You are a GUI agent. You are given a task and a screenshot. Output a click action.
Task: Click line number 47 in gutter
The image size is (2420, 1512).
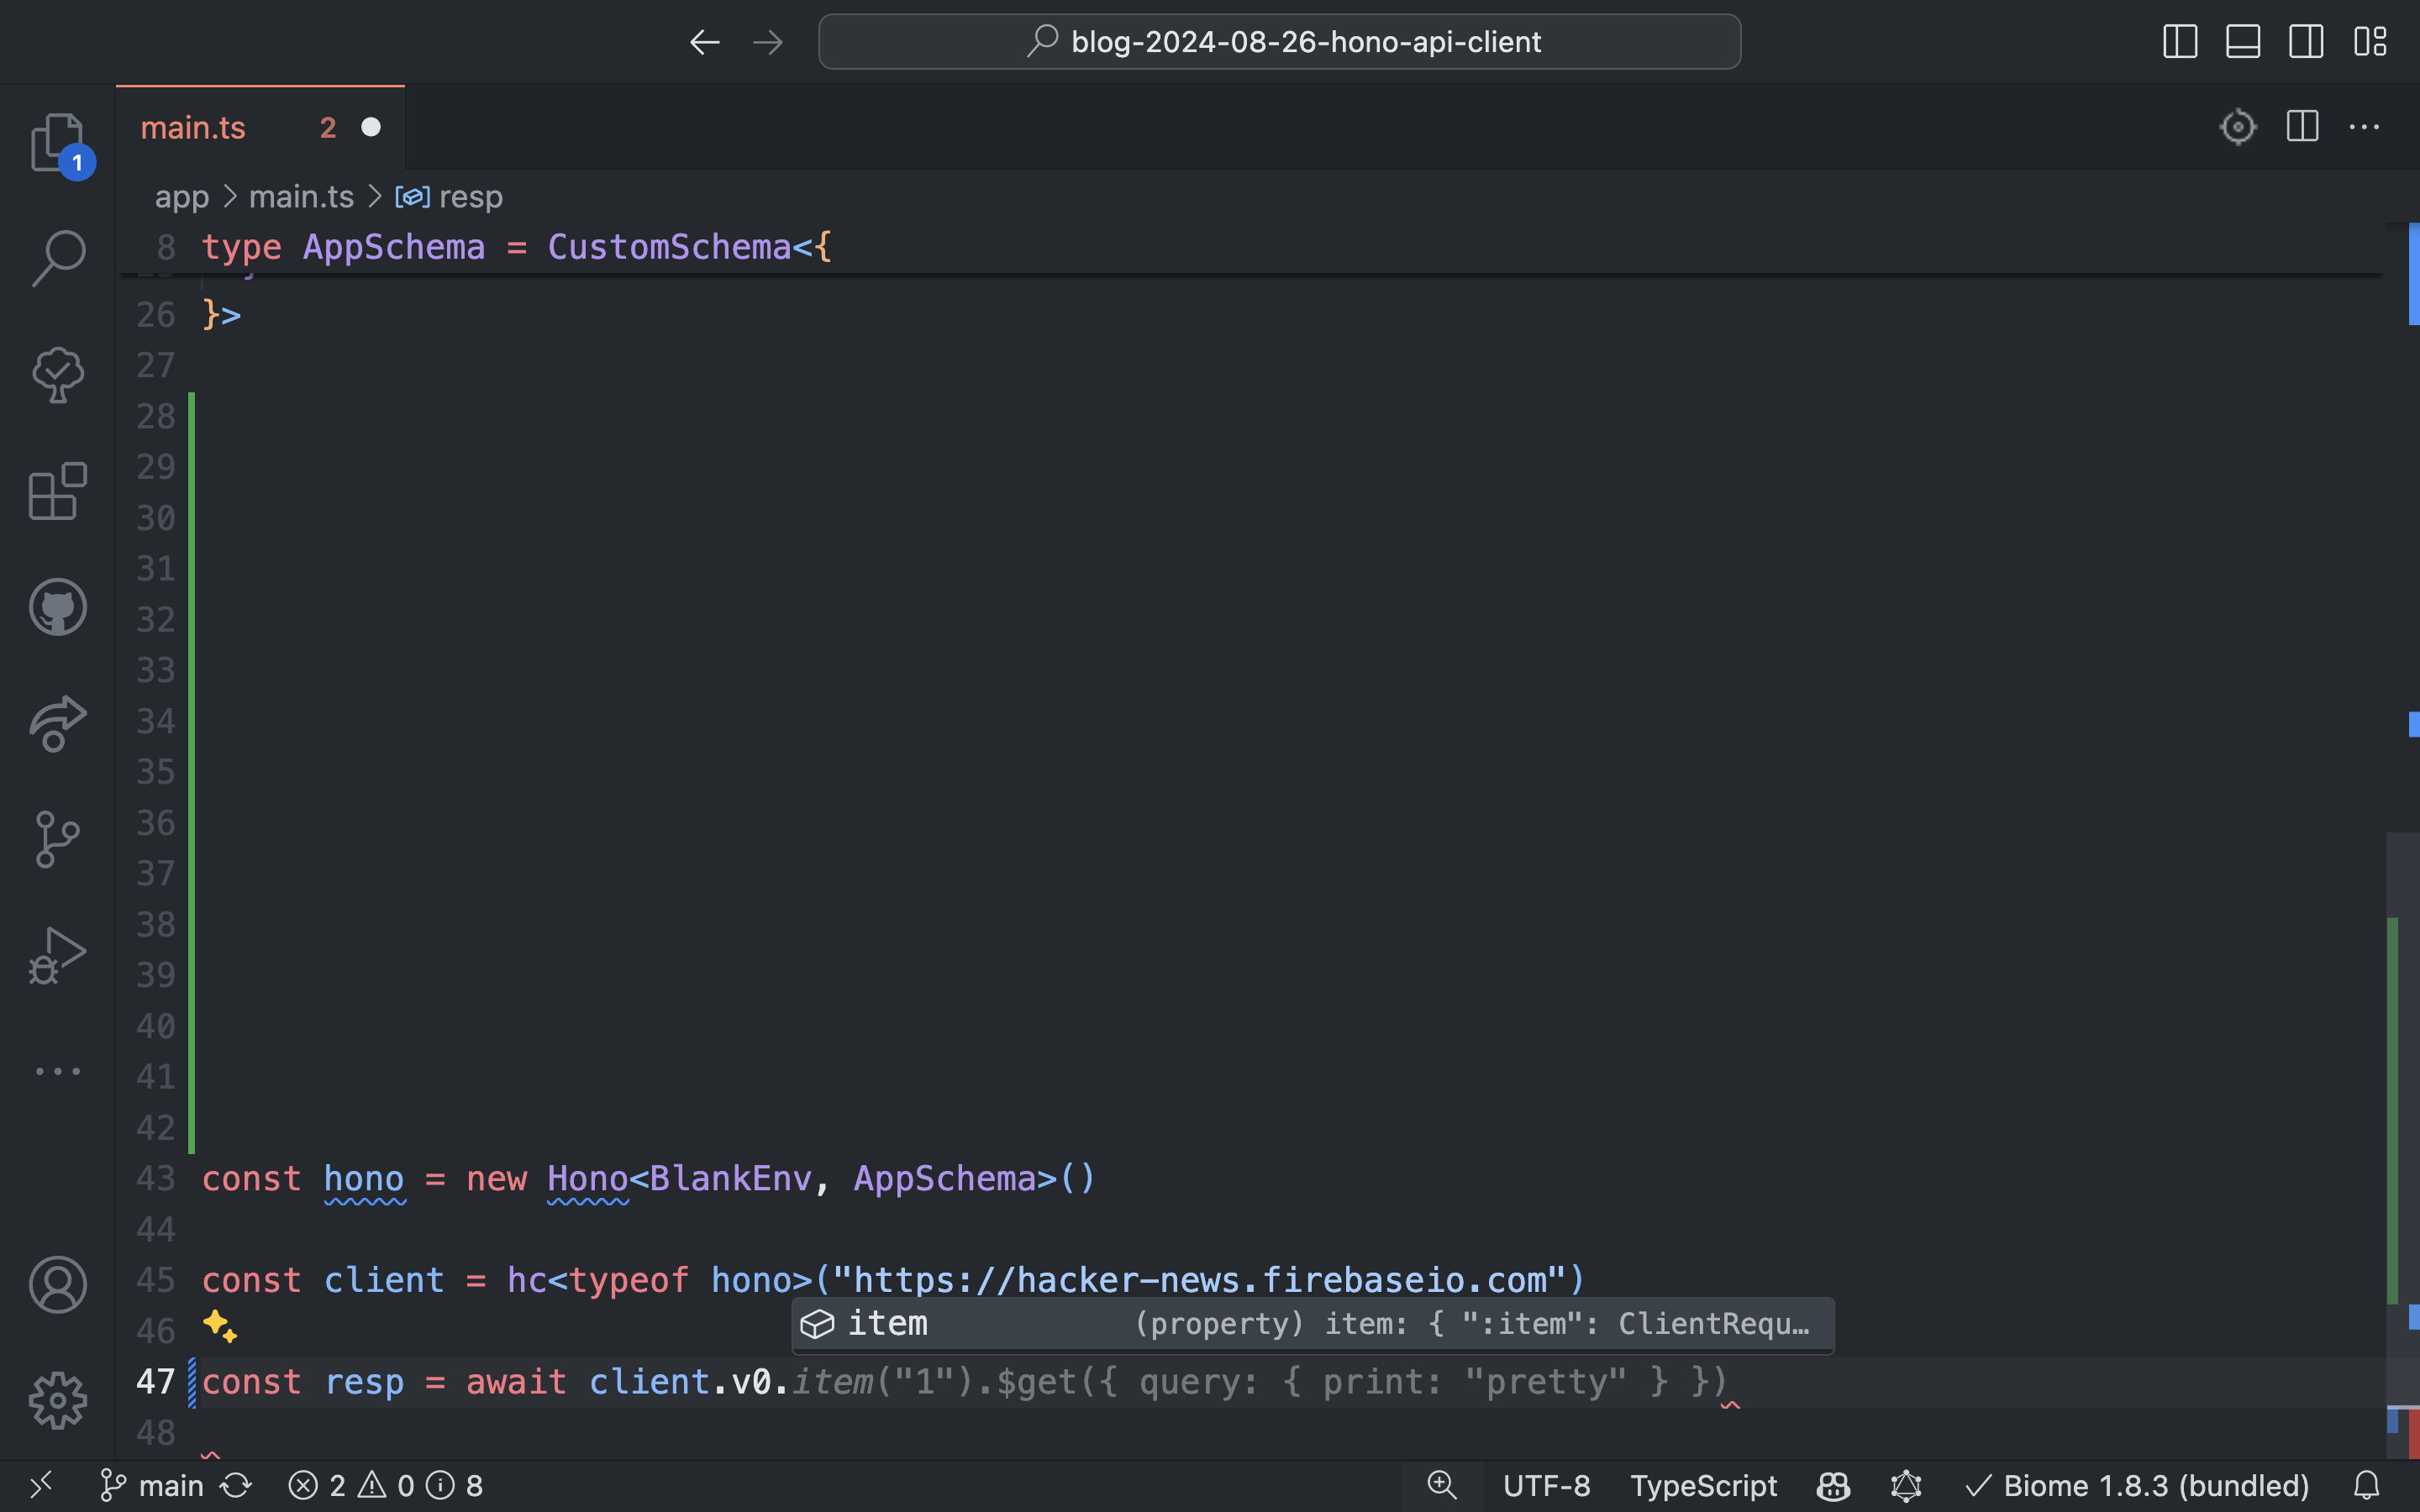(155, 1382)
